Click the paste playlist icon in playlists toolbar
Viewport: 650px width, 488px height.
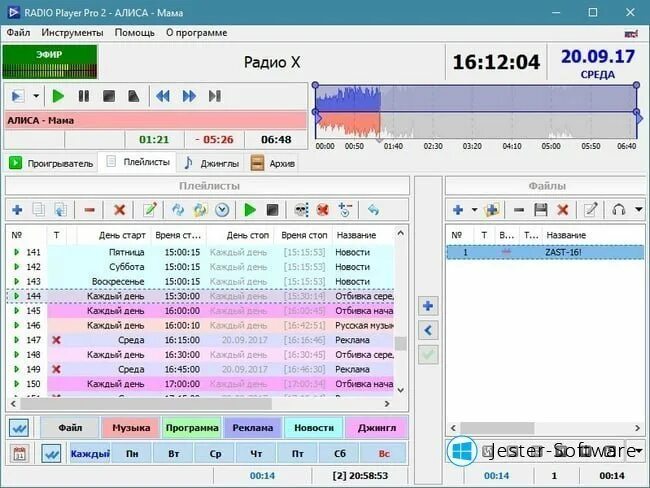point(61,210)
